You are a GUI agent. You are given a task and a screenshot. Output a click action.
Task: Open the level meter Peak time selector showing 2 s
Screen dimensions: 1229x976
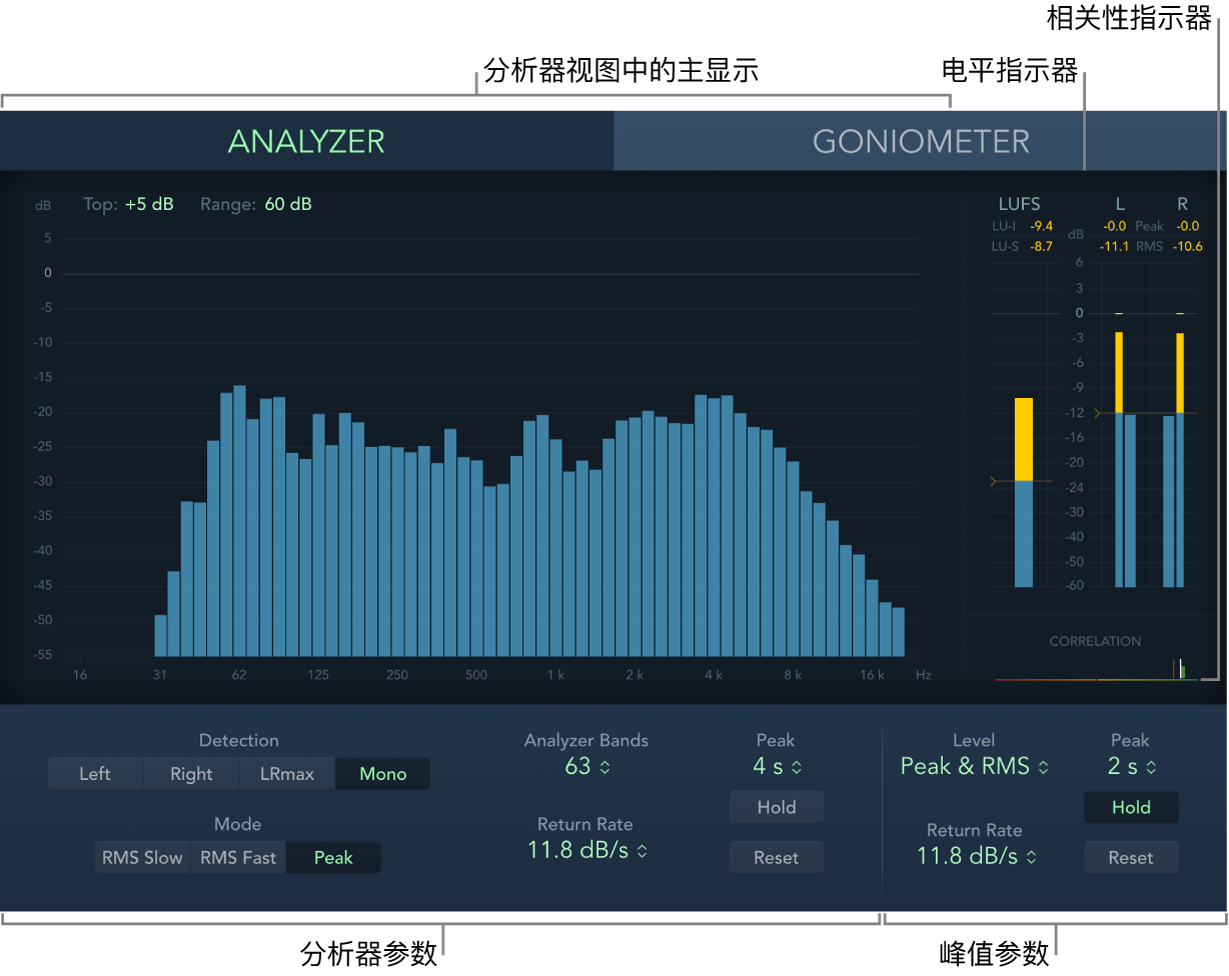tap(1130, 766)
